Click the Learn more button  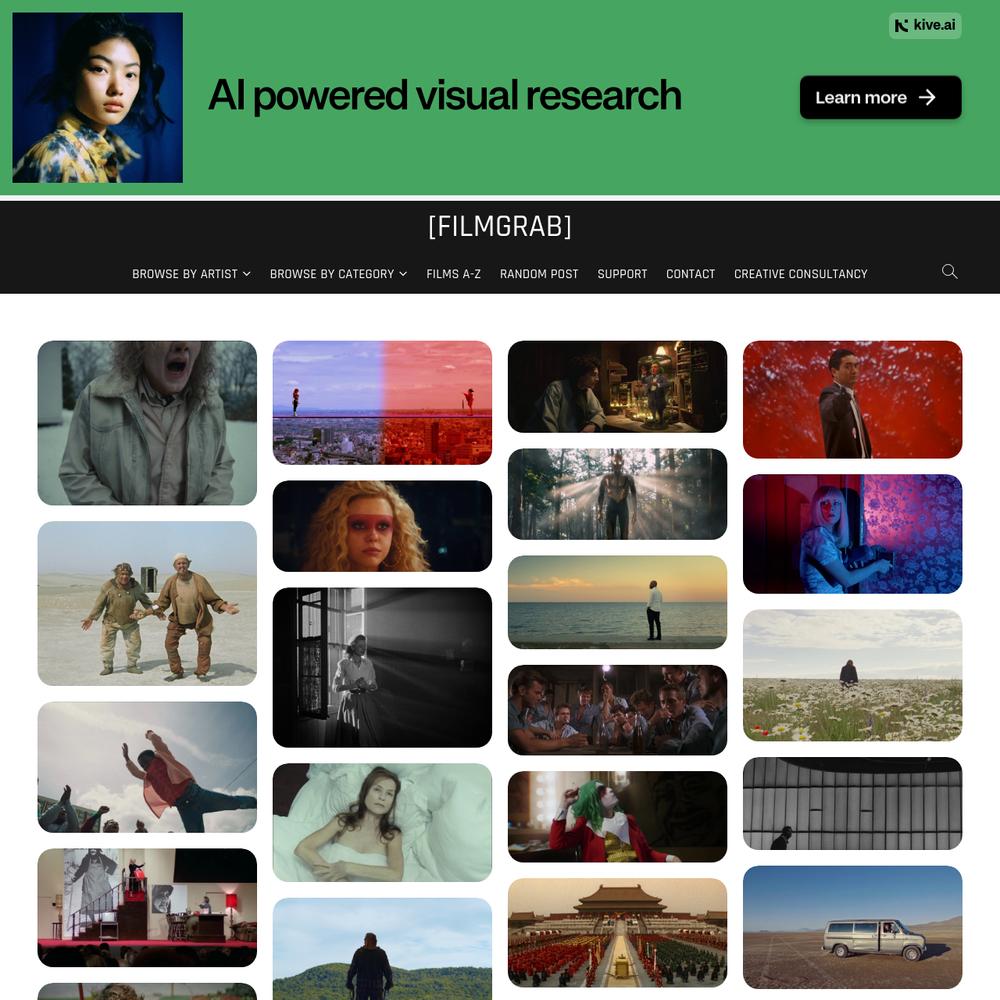(880, 98)
